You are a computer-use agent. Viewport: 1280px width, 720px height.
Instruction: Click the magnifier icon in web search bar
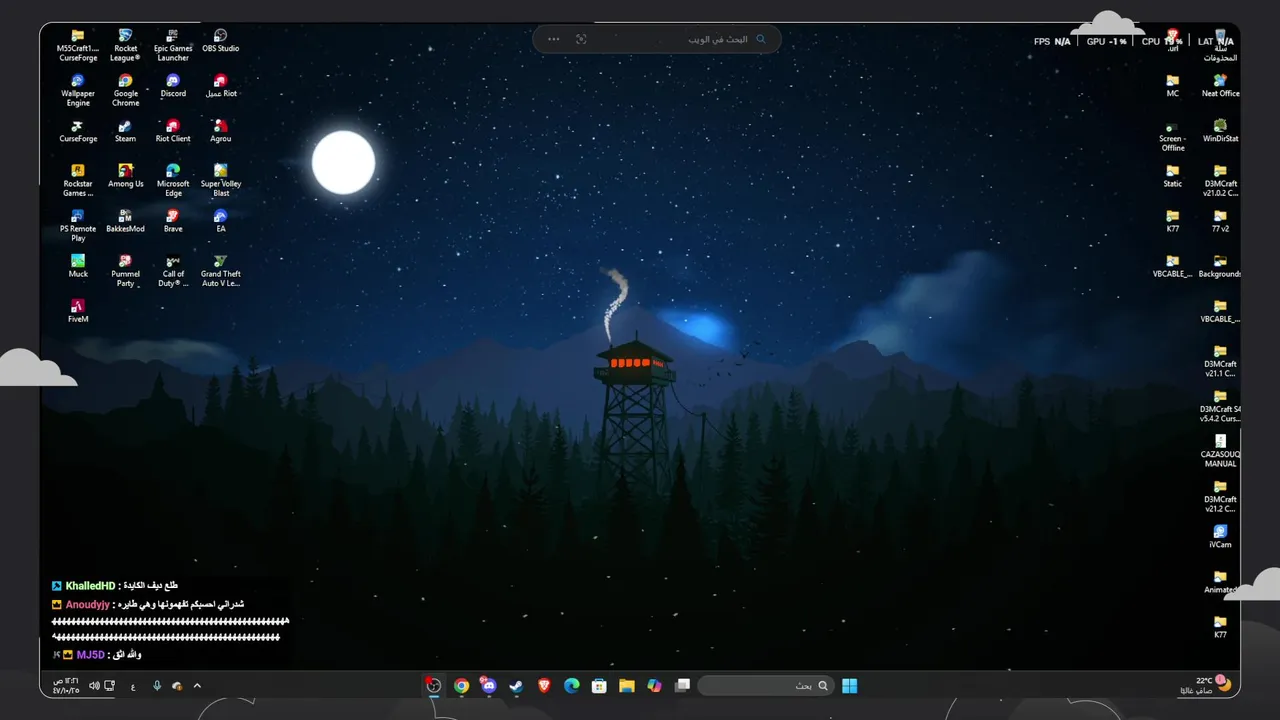click(761, 39)
